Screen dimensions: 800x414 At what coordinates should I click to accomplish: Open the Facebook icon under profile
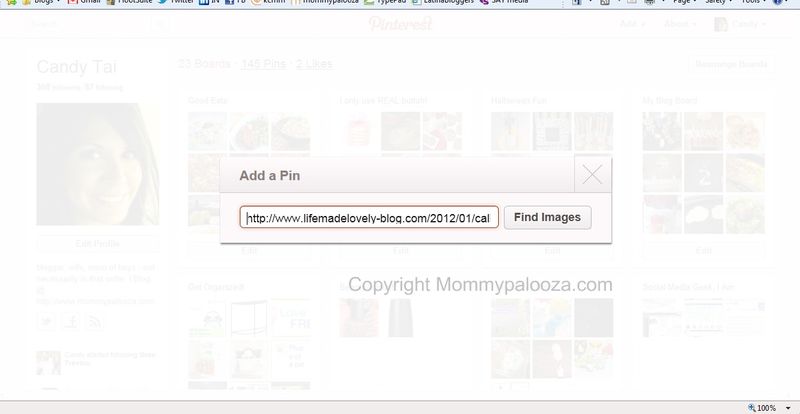coord(70,321)
